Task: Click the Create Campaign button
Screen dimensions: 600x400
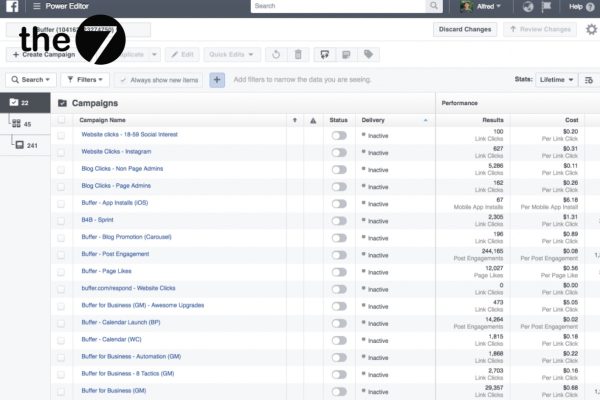Action: [x=44, y=54]
